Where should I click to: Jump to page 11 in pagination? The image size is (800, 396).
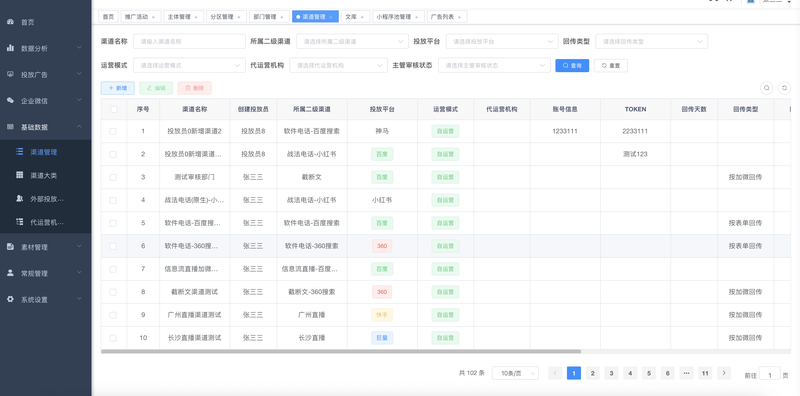coord(705,373)
